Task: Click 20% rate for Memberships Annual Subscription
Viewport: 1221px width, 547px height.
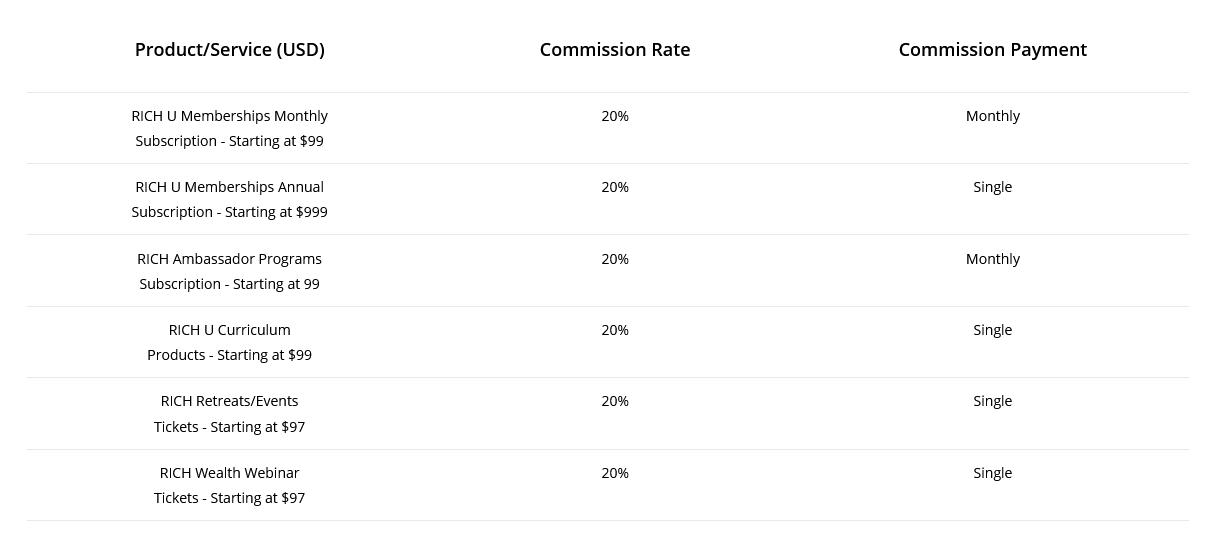Action: click(615, 187)
